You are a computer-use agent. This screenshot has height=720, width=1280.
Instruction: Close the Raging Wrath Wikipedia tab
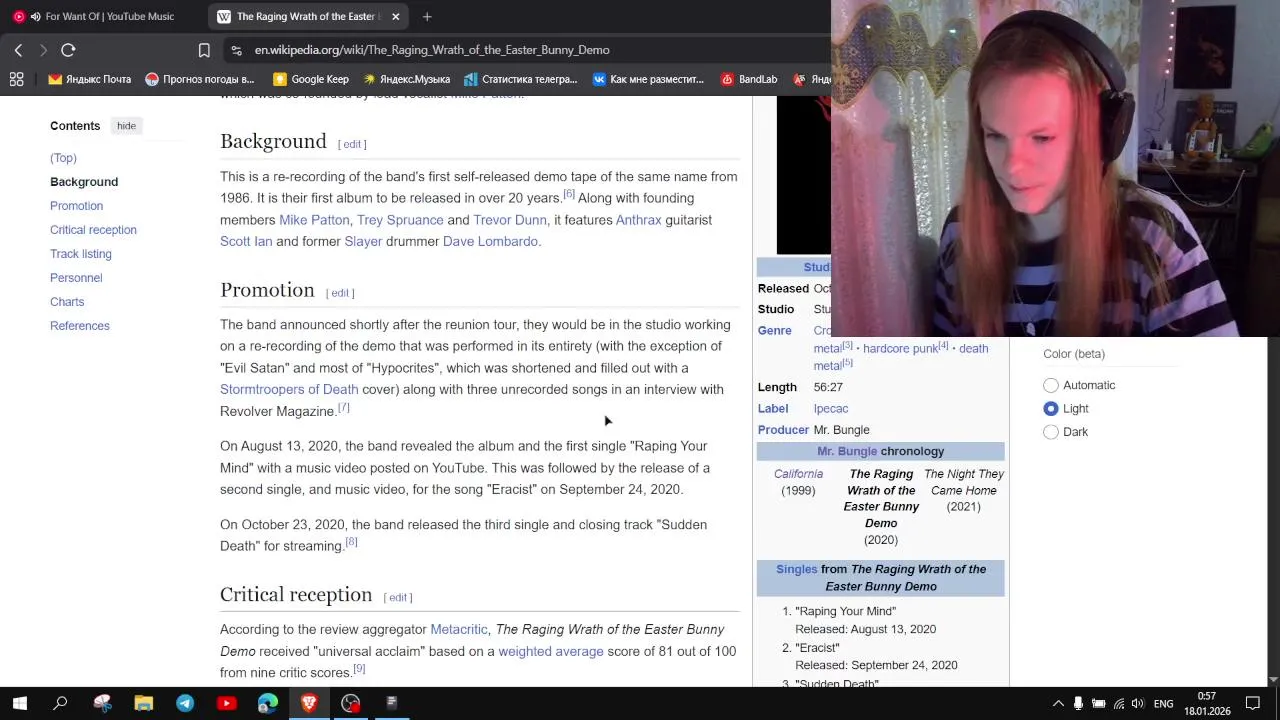click(x=395, y=16)
